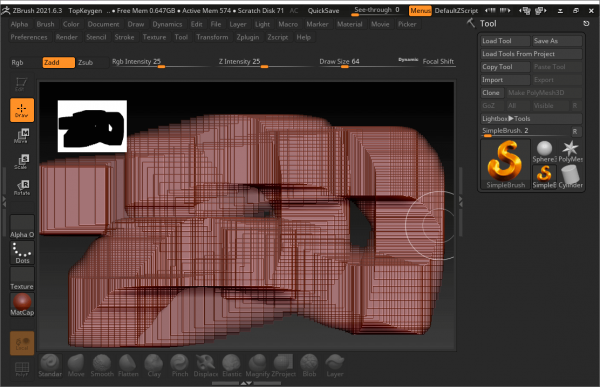Adjust the Focal Shift slider

coord(439,62)
